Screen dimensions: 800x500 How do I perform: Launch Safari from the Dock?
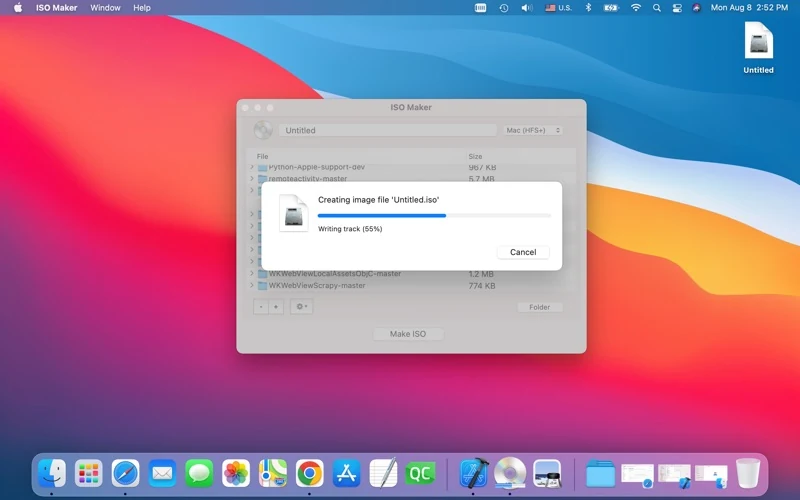click(126, 473)
